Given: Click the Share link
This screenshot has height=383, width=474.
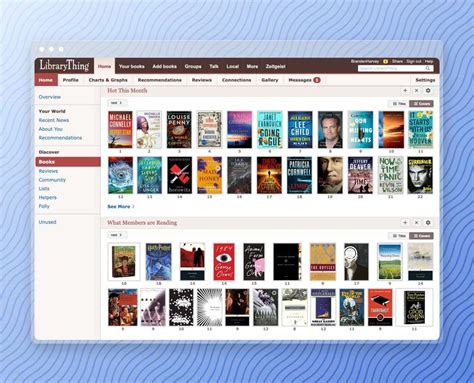Looking at the screenshot, I should (x=397, y=61).
